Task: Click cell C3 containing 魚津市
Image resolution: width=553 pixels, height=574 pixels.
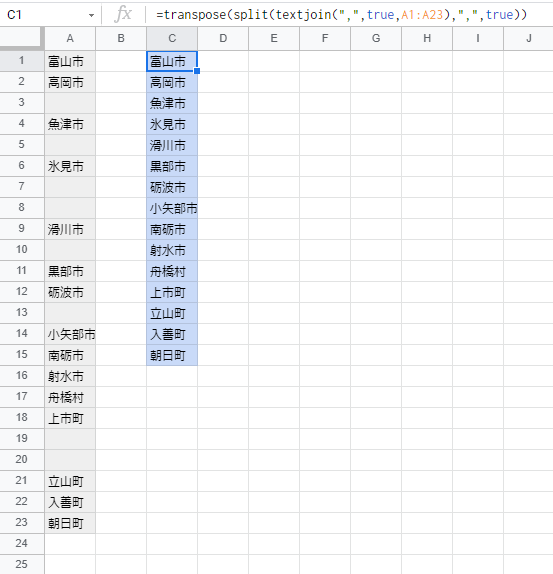Action: tap(172, 103)
